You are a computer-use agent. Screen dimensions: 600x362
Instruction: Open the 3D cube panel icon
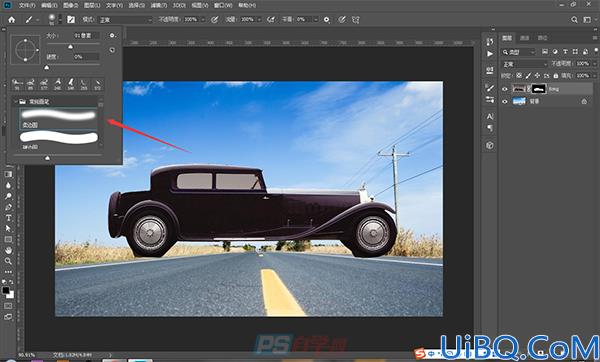click(490, 145)
